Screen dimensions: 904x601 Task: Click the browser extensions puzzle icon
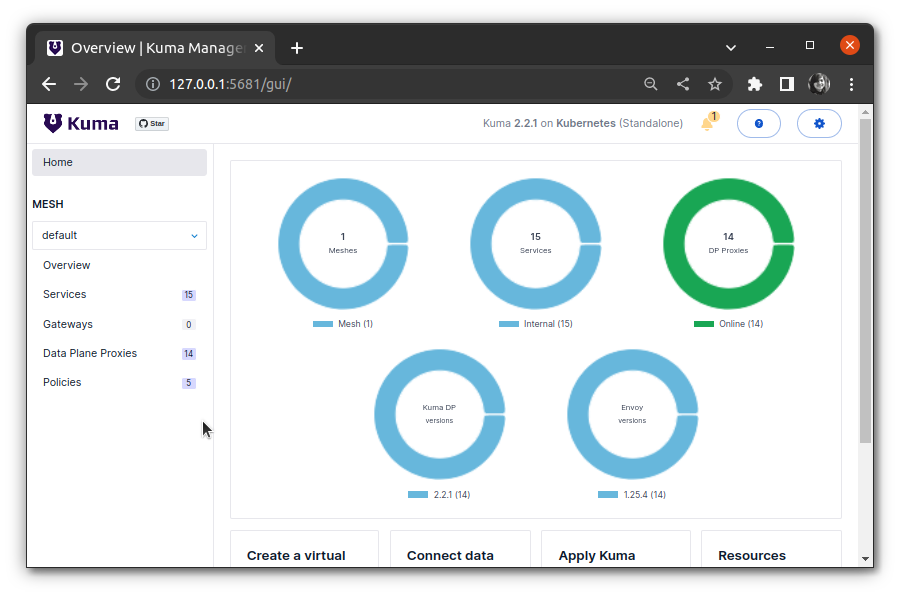click(x=755, y=84)
